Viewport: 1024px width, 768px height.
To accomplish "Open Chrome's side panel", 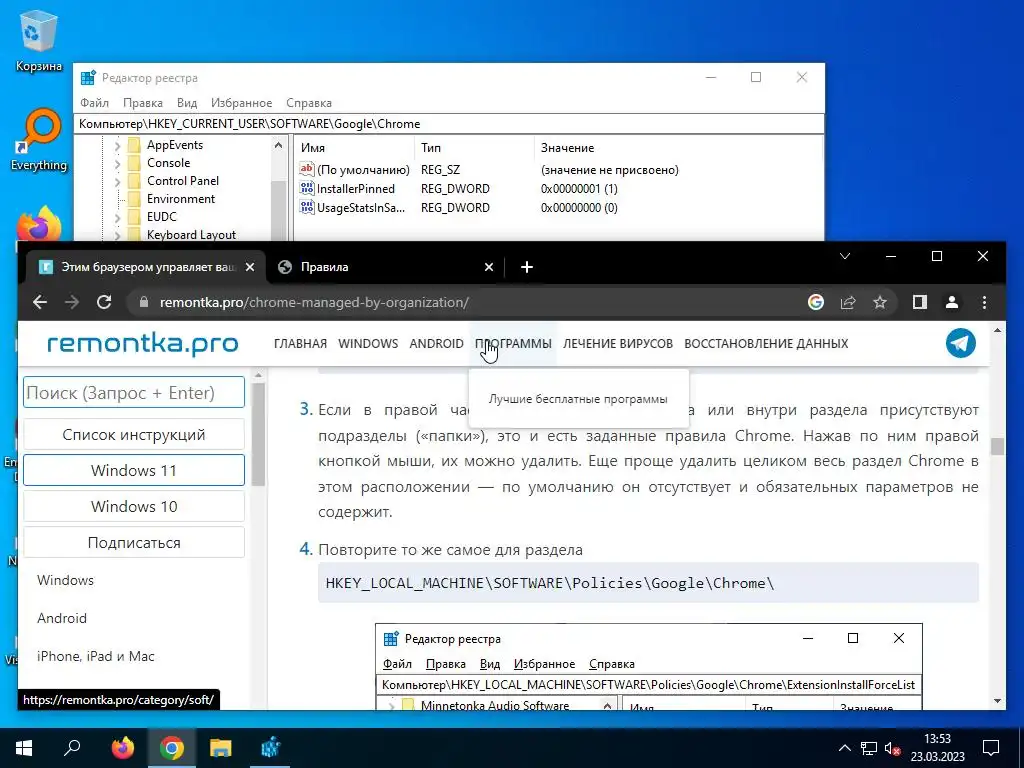I will coord(920,302).
